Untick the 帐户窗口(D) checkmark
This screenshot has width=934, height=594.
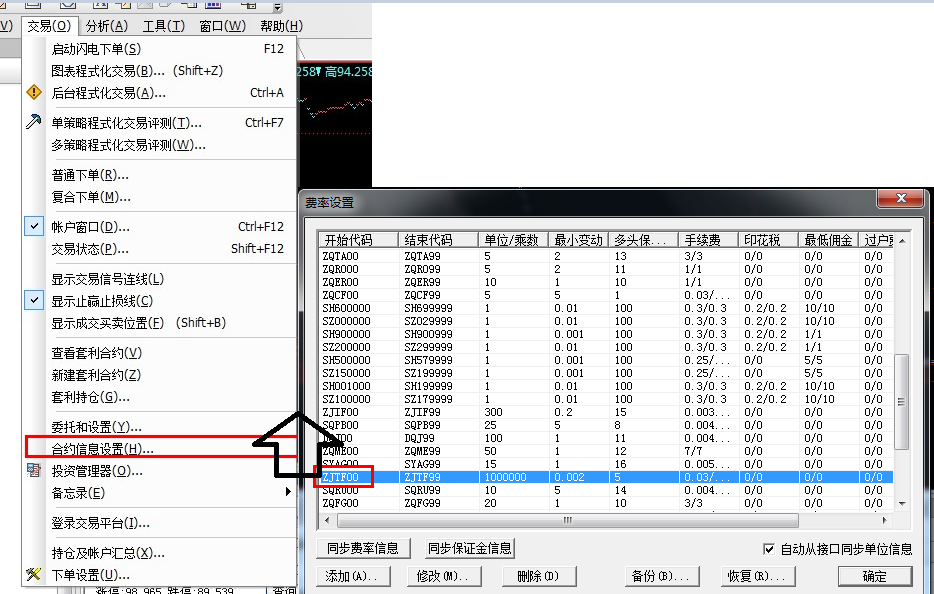click(x=34, y=226)
